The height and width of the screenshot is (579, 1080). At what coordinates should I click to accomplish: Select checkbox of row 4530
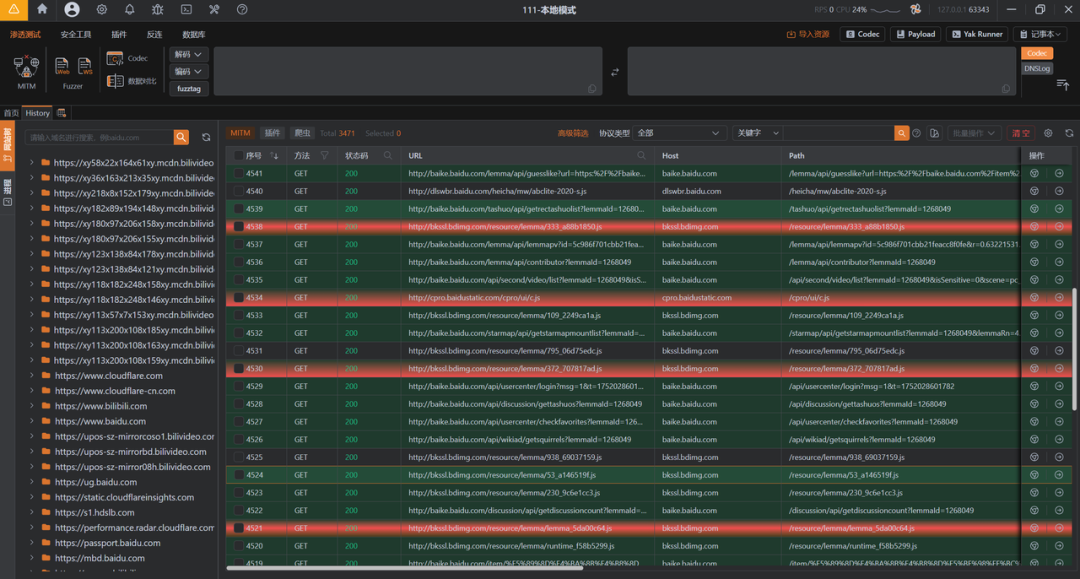[x=238, y=368]
